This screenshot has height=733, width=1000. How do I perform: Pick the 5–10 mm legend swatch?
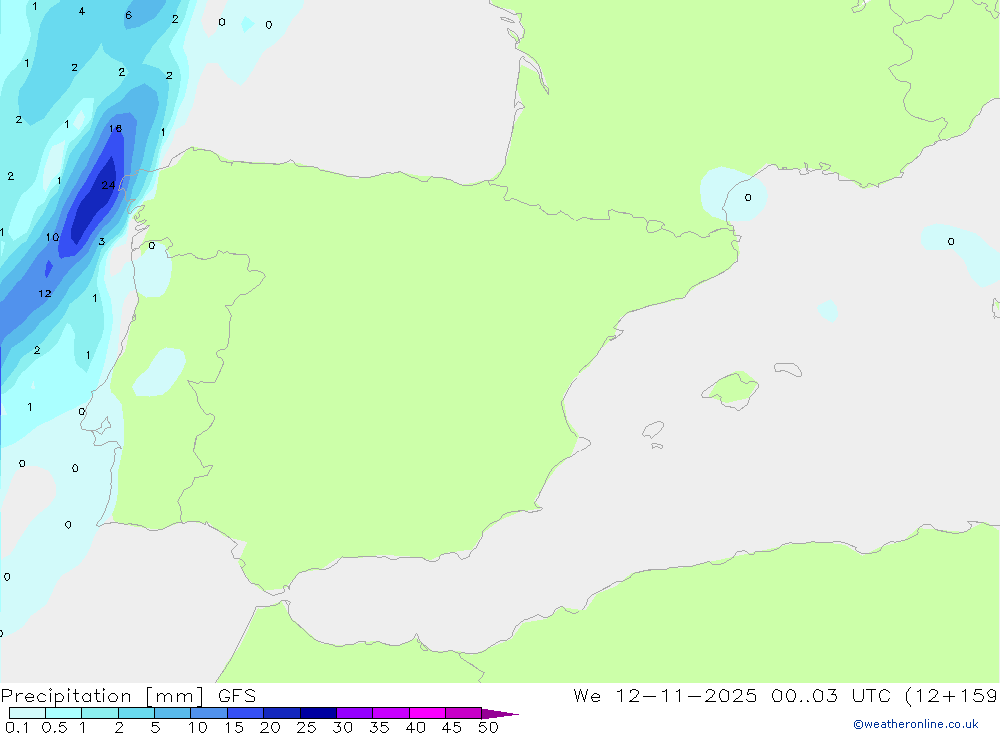point(172,713)
